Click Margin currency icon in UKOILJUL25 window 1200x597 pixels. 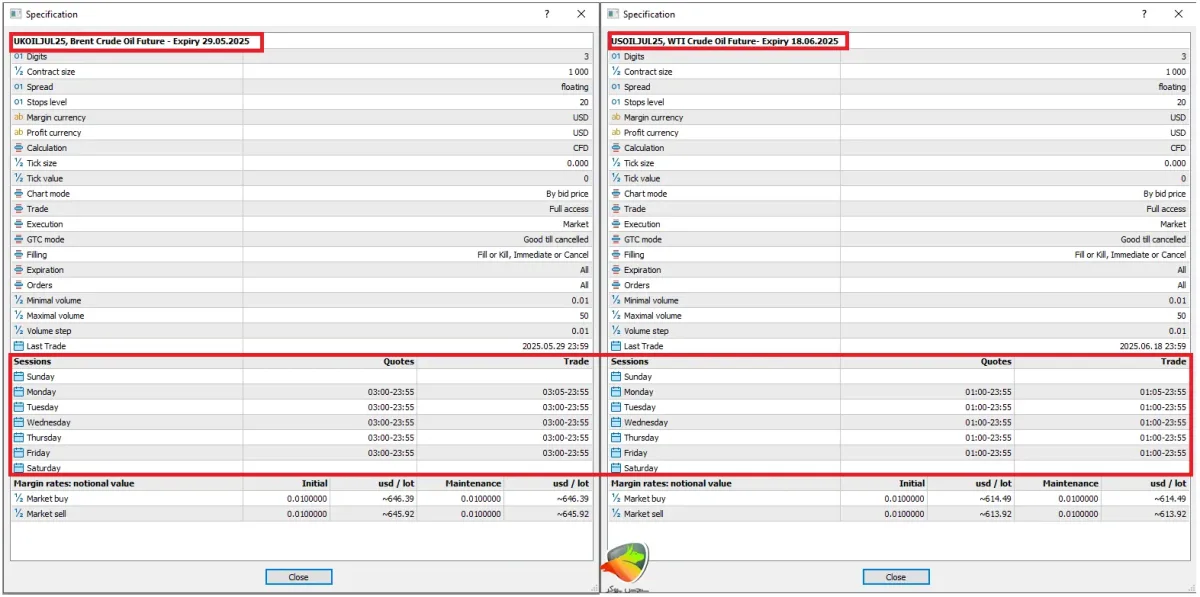(x=18, y=118)
